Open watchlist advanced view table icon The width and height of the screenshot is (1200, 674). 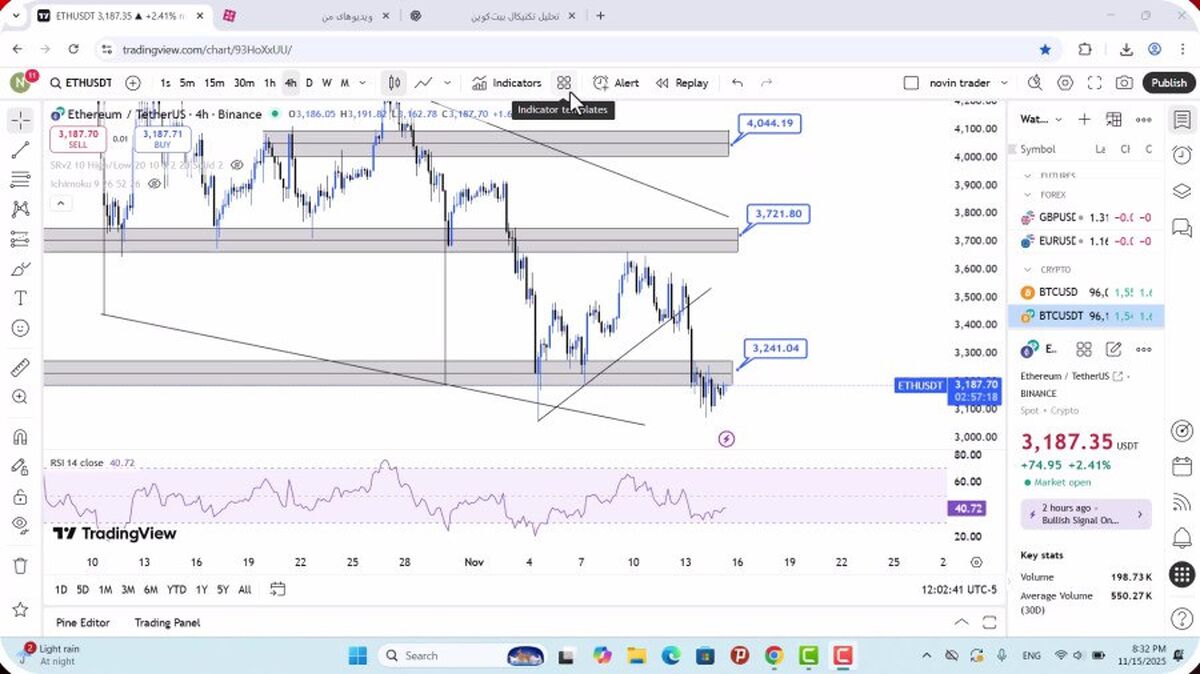point(1114,119)
